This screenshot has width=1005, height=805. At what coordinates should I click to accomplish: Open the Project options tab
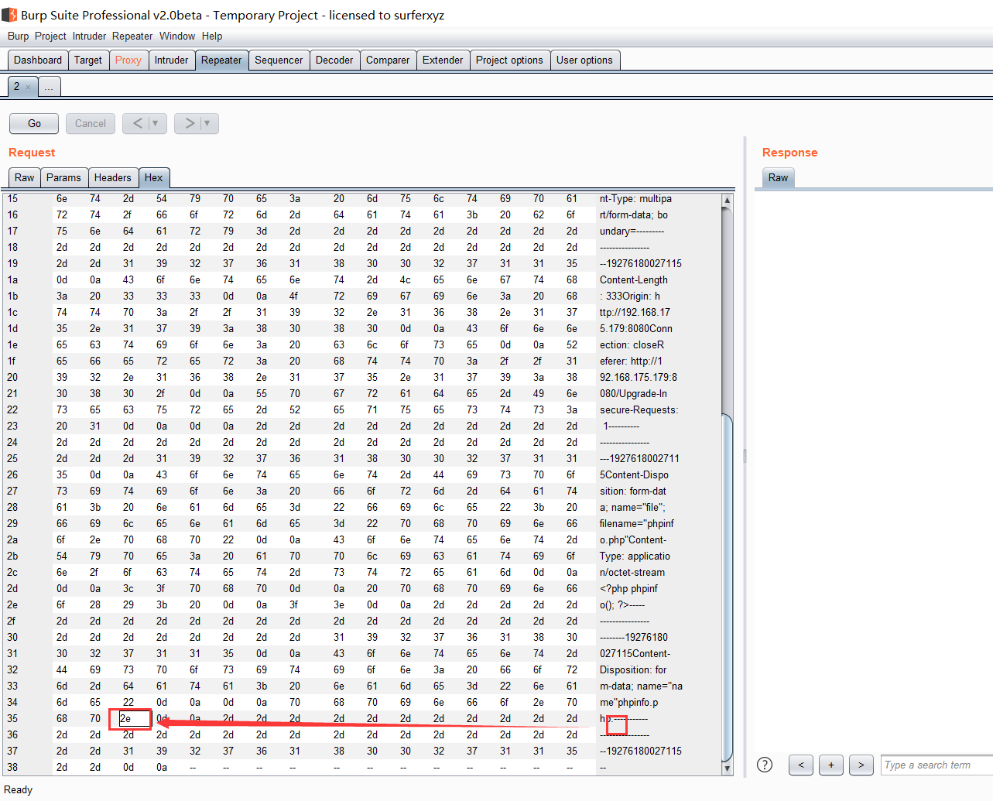tap(510, 60)
